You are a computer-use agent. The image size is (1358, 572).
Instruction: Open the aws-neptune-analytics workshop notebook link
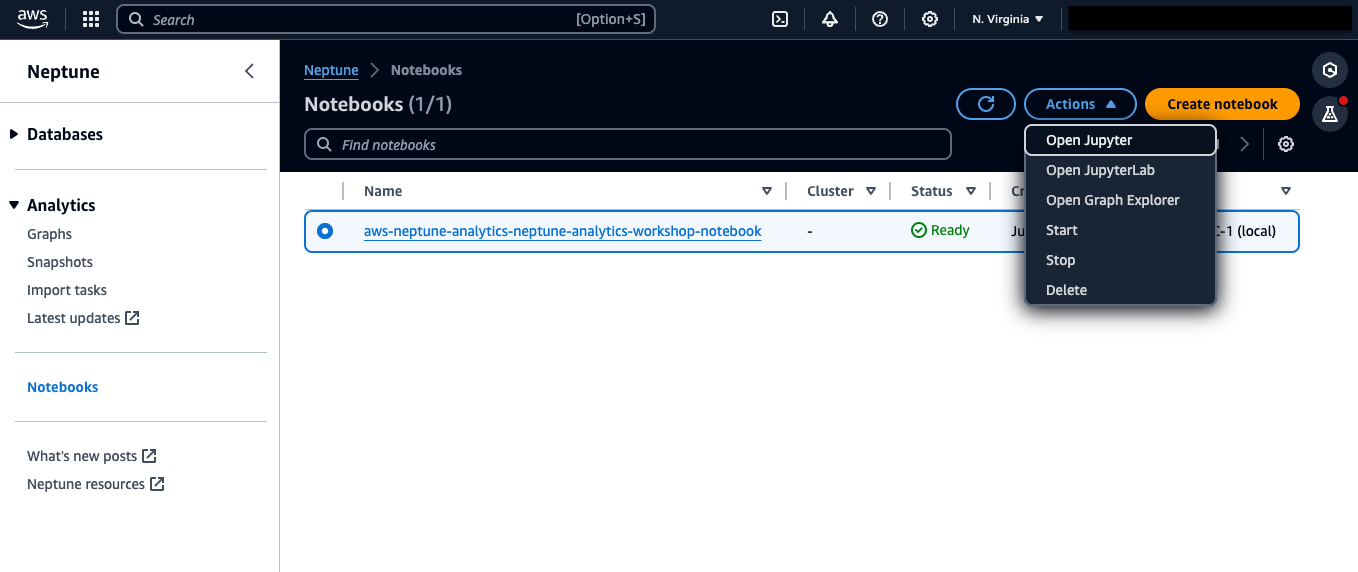[x=562, y=231]
